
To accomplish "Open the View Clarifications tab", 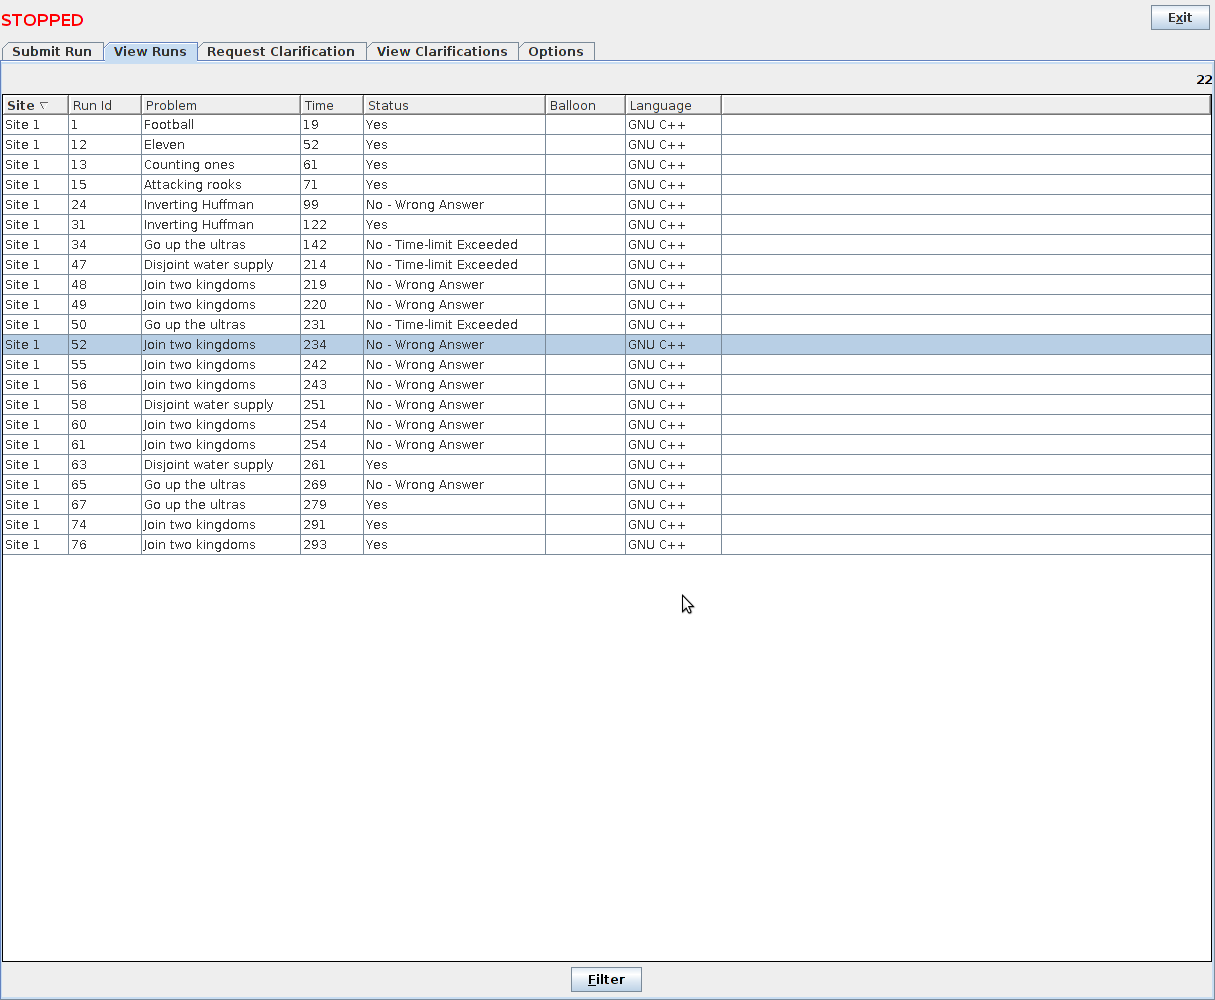I will 442,52.
